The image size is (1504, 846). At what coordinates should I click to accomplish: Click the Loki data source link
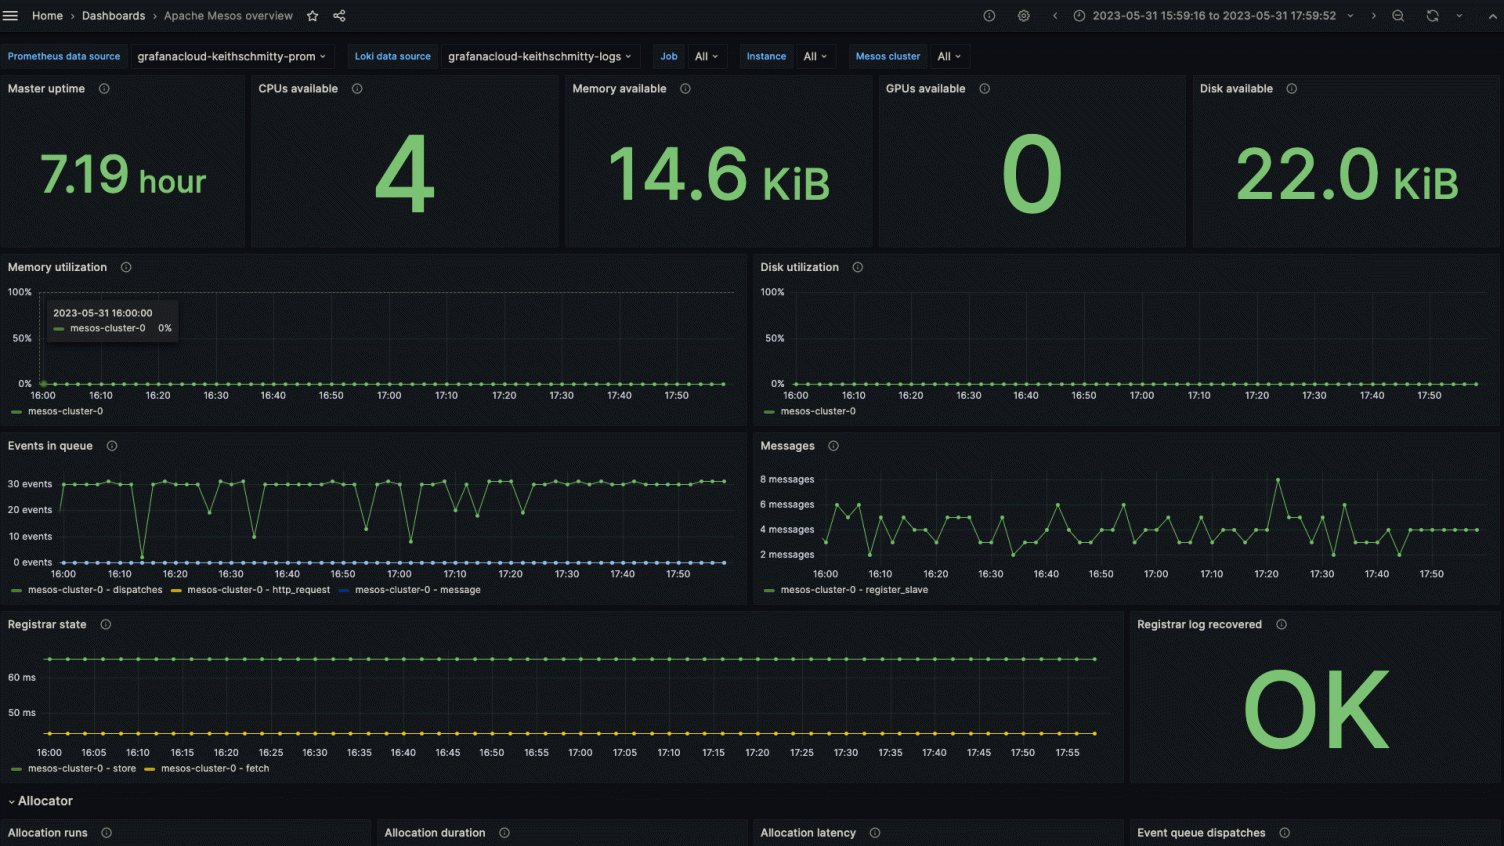click(x=392, y=56)
